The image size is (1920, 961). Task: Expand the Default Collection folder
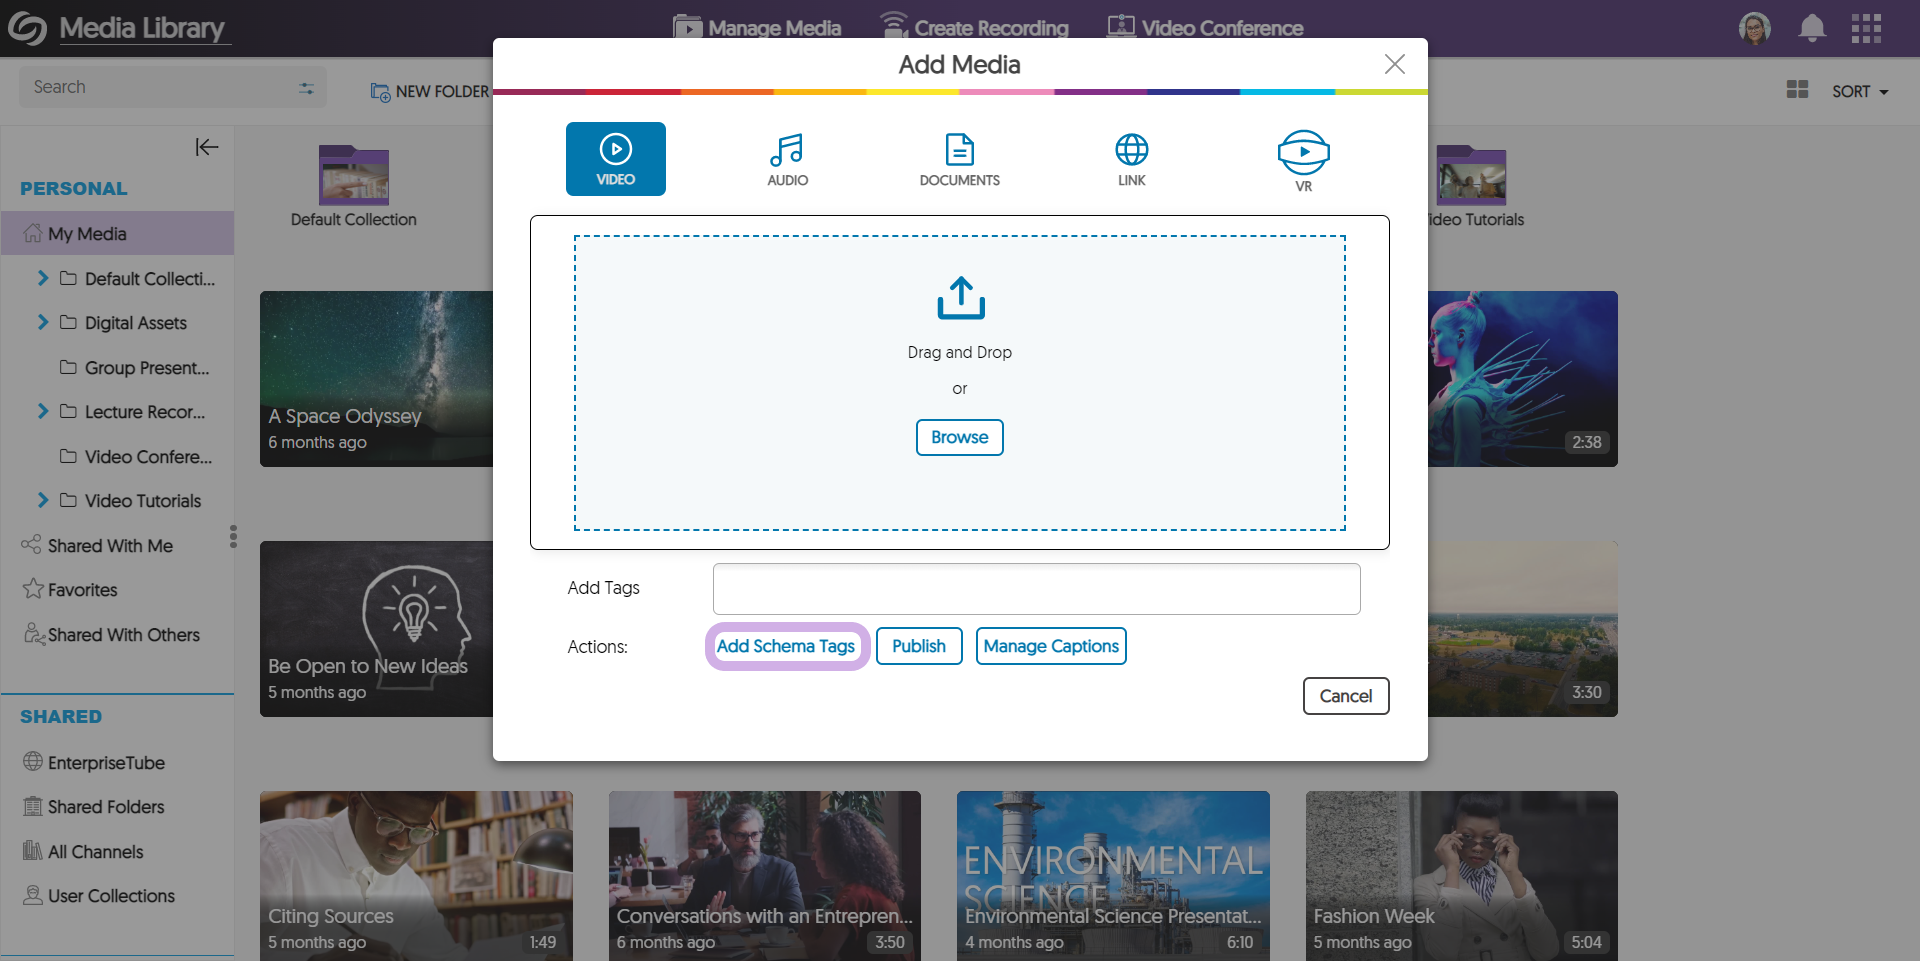click(43, 278)
